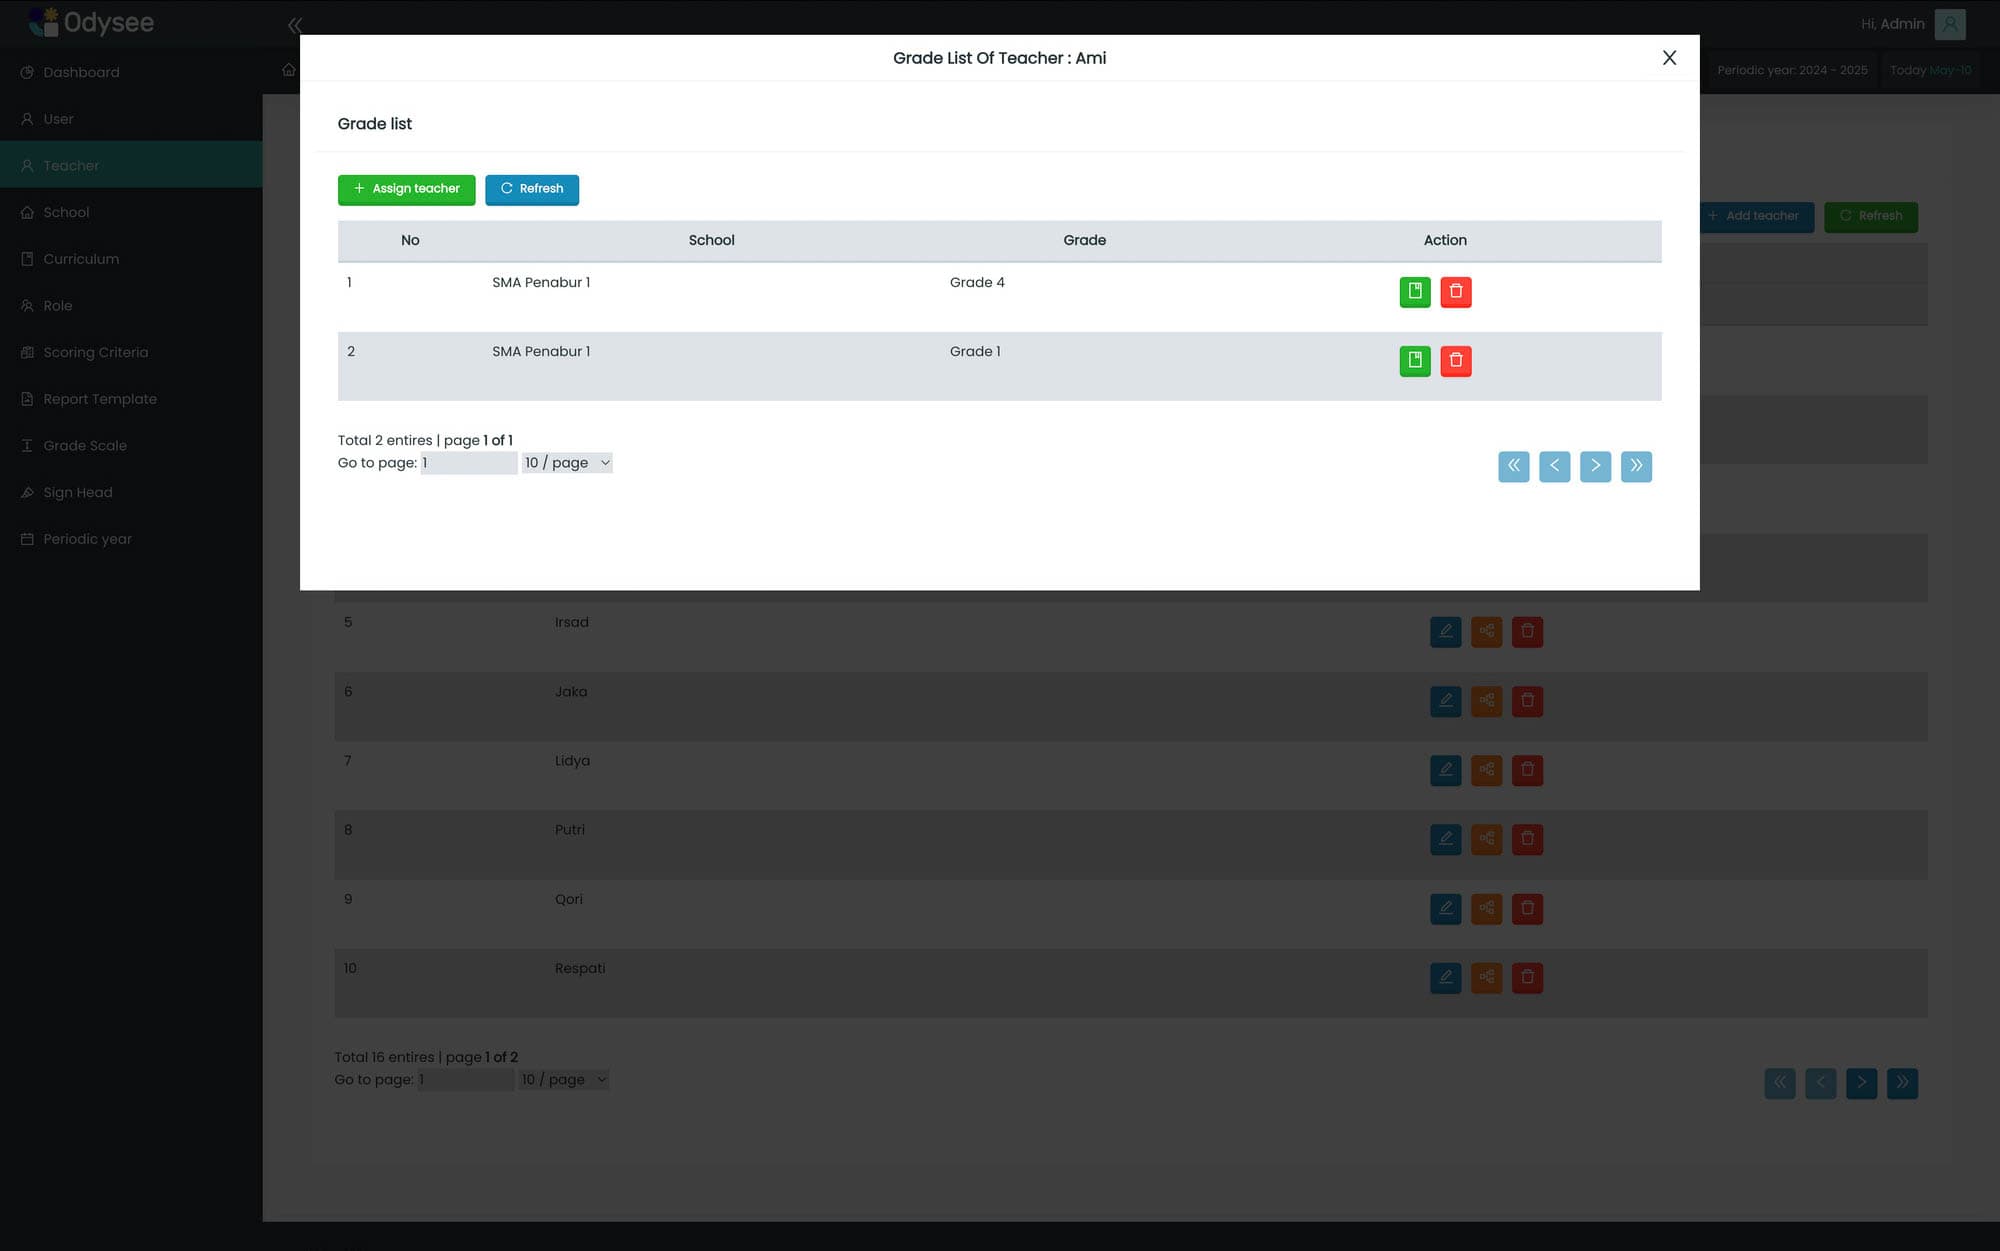Delete Grade 1 assignment using red trash icon
This screenshot has height=1251, width=2000.
point(1456,361)
